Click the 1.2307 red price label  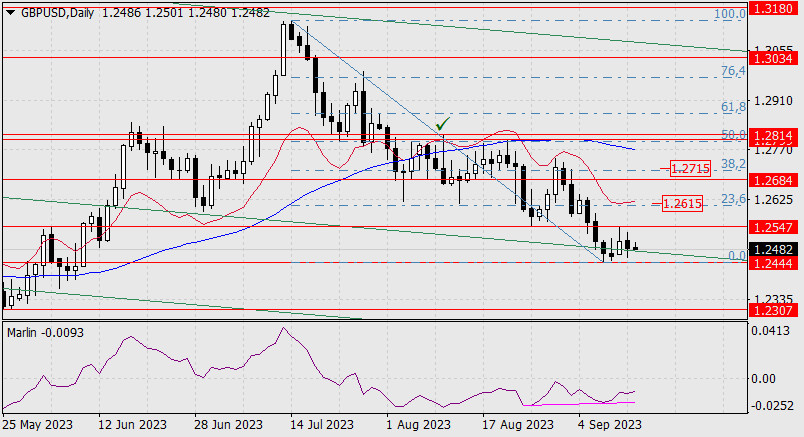(x=774, y=310)
